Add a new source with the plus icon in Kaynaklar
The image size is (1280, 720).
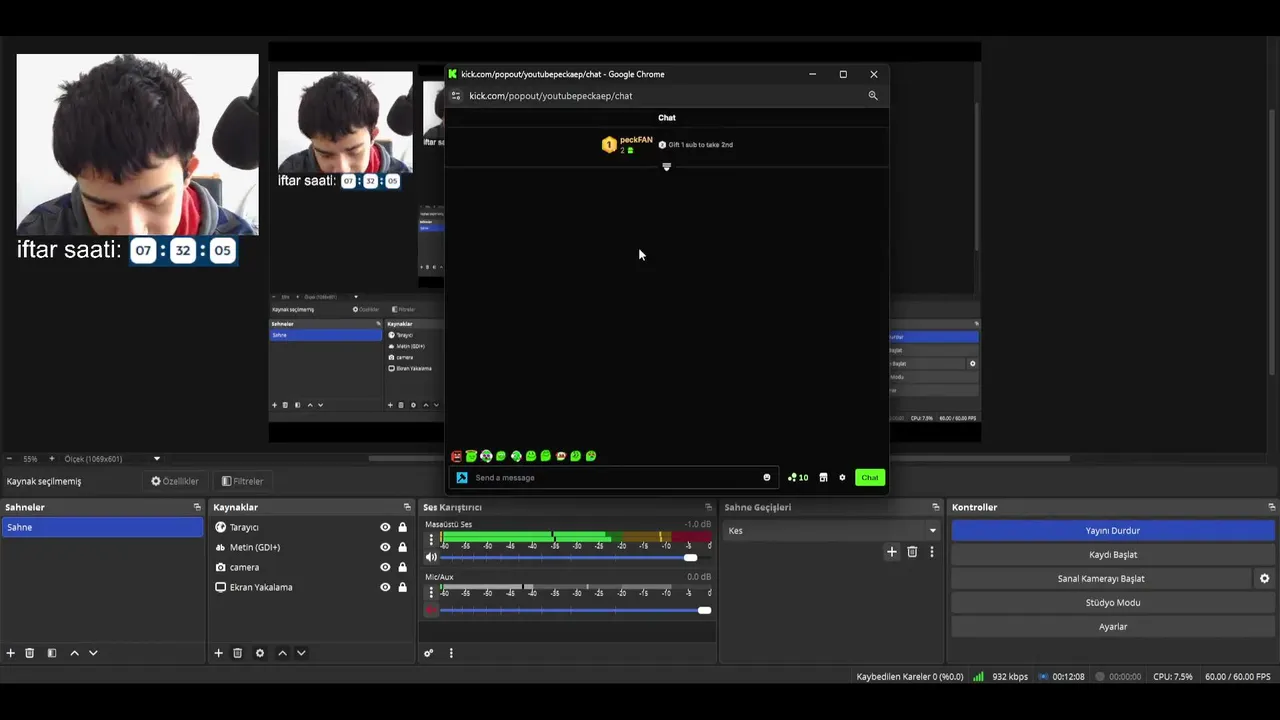point(218,653)
